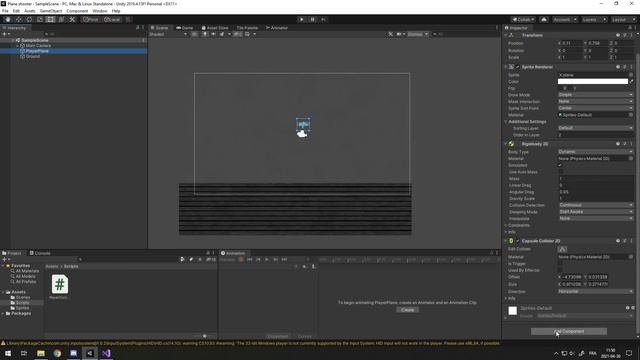Open the Window menu

pos(100,11)
